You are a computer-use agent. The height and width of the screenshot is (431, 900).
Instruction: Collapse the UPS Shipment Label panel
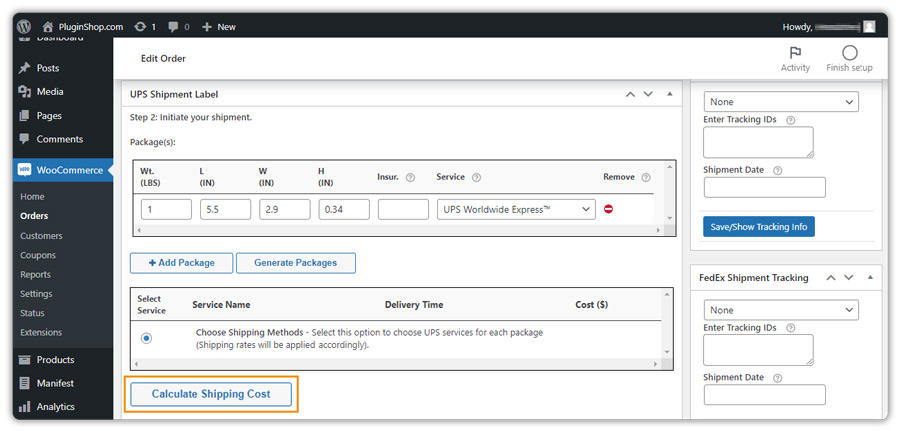pyautogui.click(x=669, y=94)
